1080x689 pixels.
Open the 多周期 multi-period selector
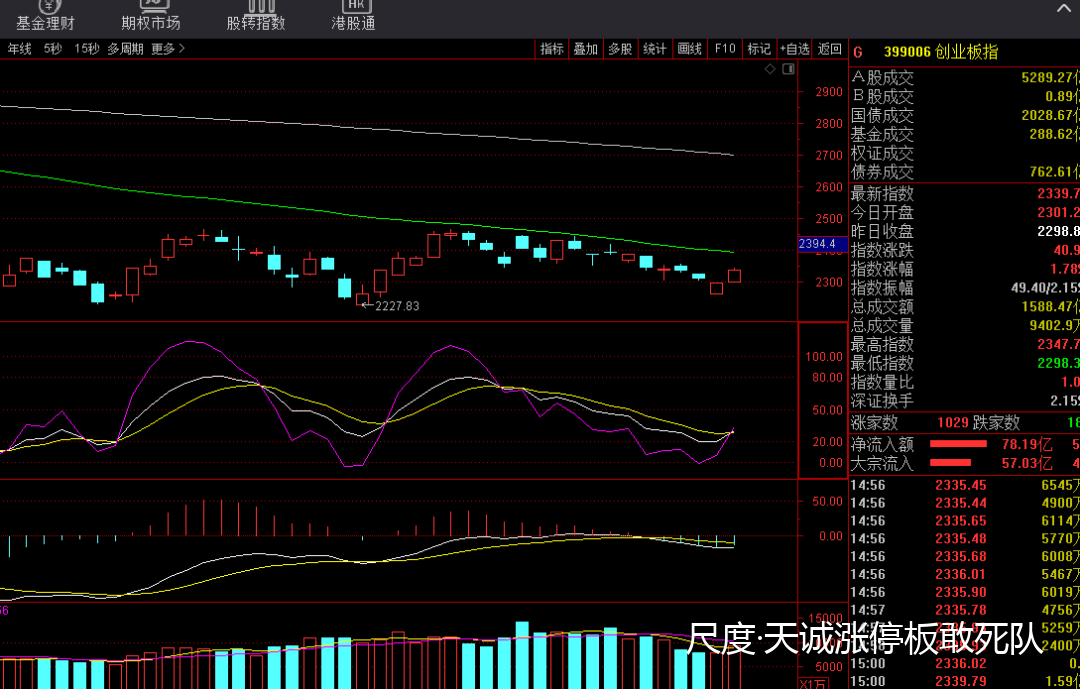tap(126, 48)
